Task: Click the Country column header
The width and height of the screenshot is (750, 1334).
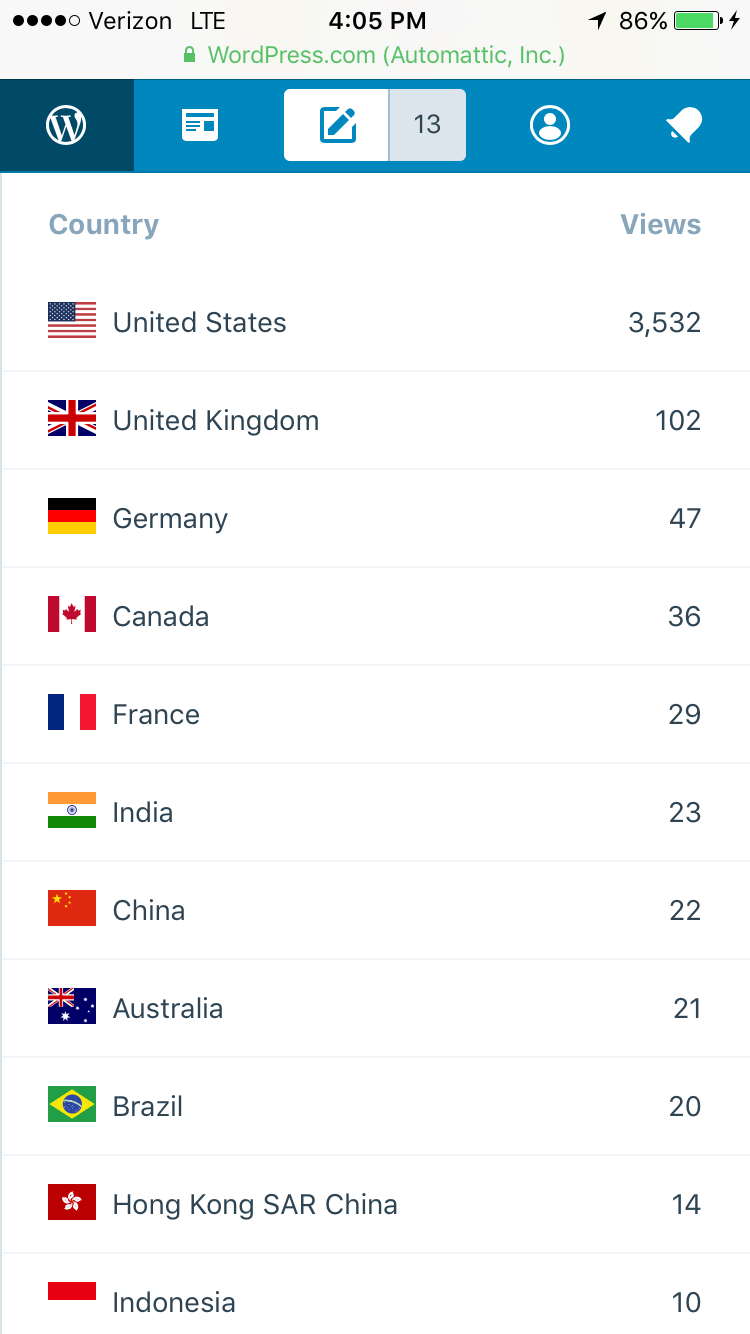Action: coord(104,225)
